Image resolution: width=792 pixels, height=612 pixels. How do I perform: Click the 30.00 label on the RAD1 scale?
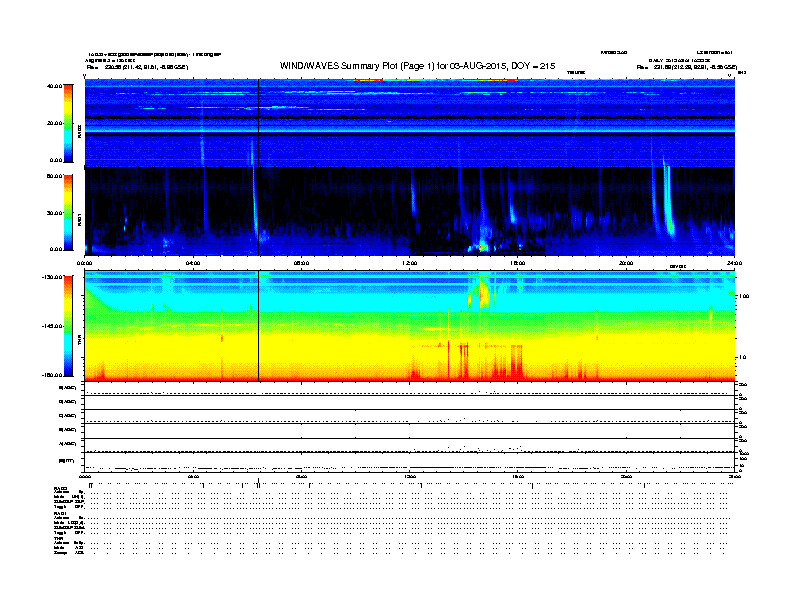54,213
